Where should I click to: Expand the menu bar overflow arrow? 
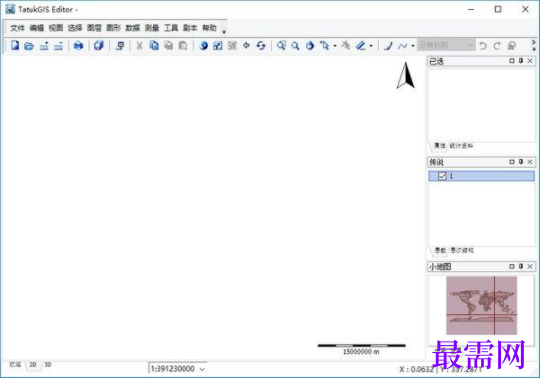(x=224, y=32)
